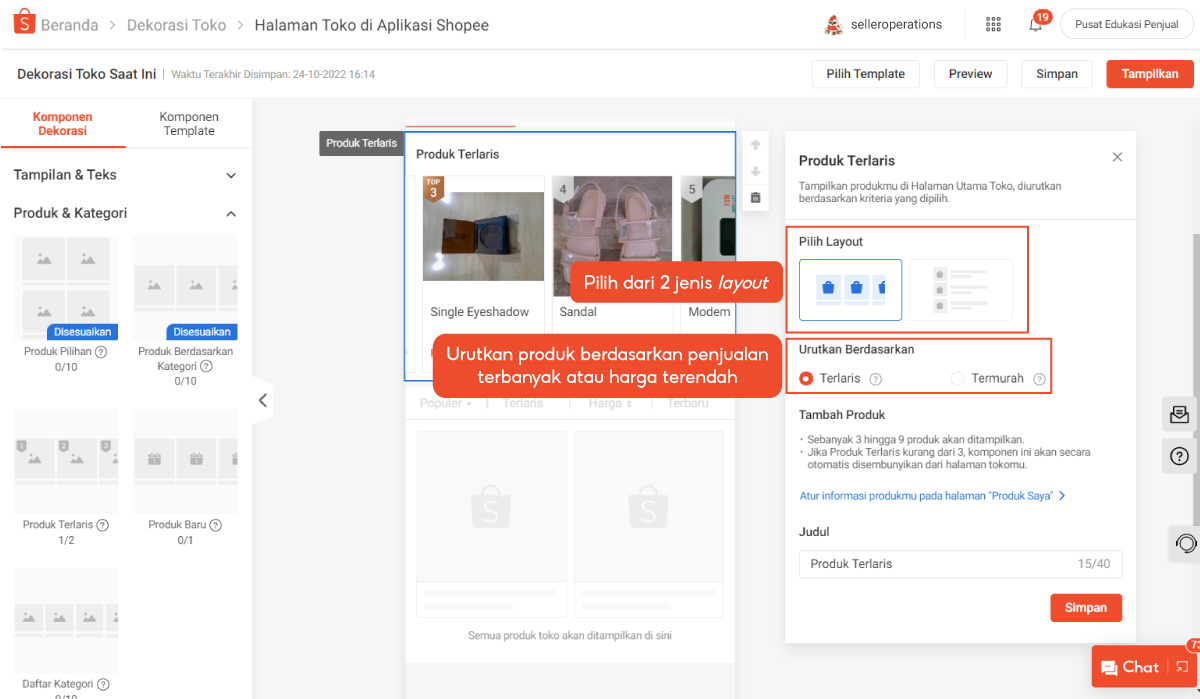Click the help question mark sidebar icon

(1179, 457)
